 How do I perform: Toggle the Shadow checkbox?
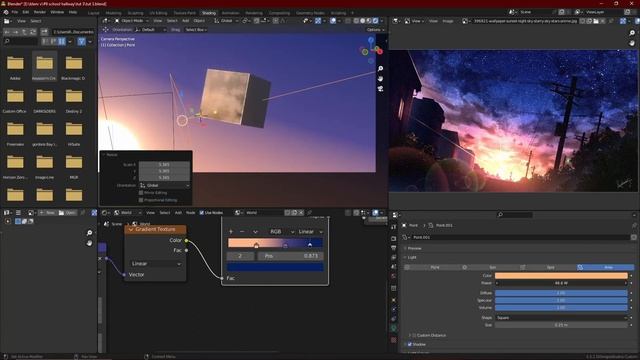click(410, 344)
